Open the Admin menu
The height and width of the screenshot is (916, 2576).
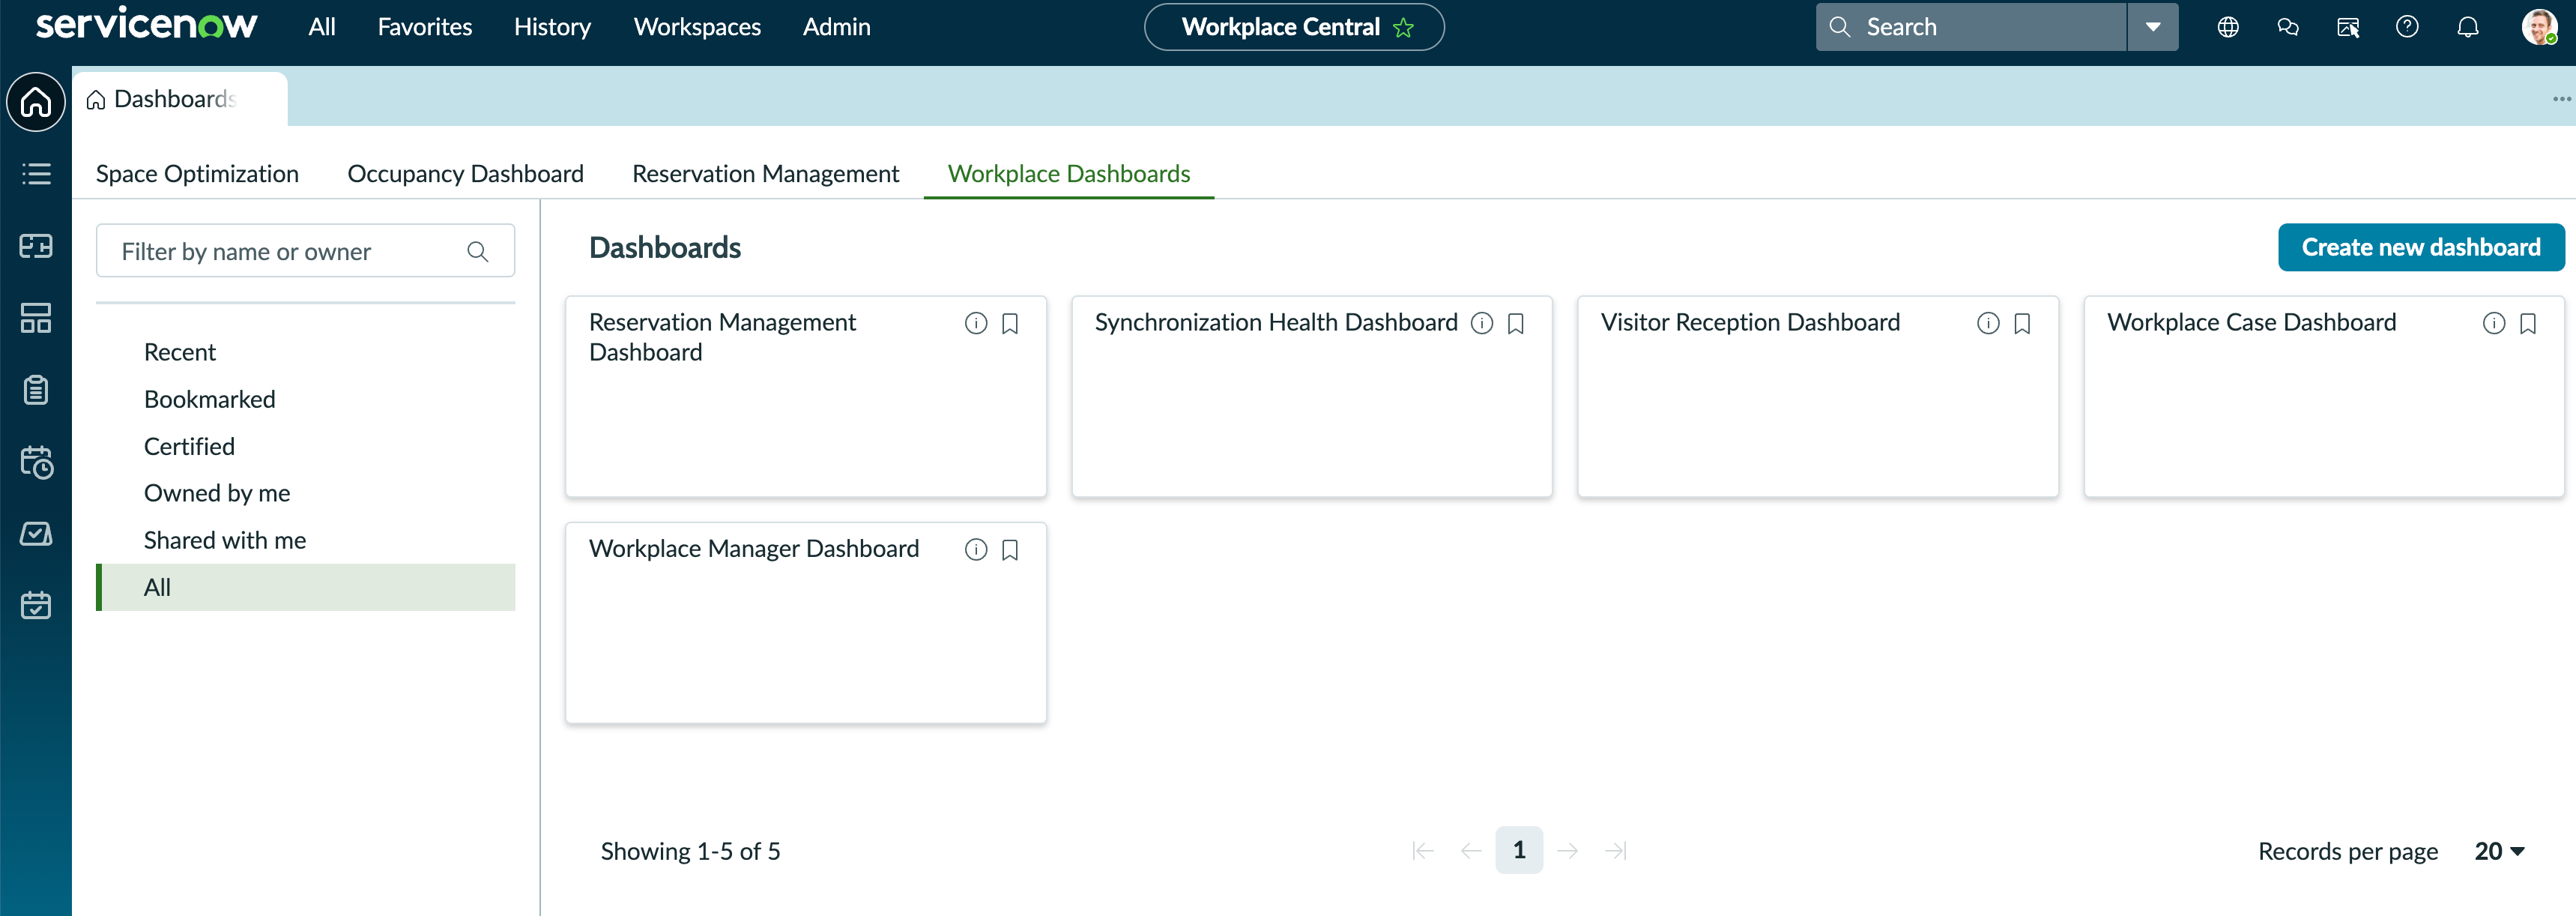pyautogui.click(x=836, y=27)
